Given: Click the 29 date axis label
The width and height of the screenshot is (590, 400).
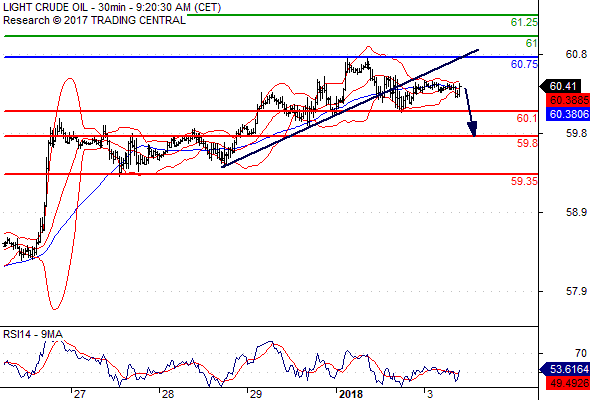Looking at the screenshot, I should [x=255, y=394].
